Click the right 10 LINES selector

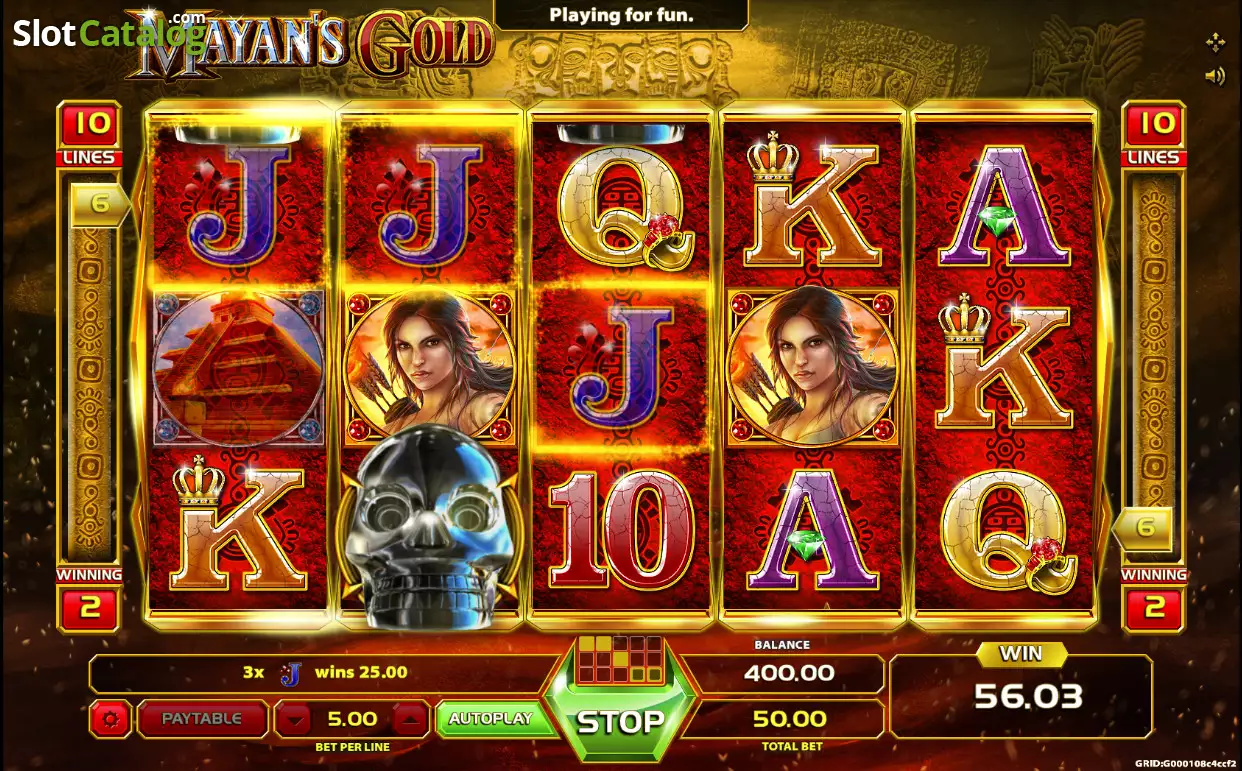coord(1154,134)
